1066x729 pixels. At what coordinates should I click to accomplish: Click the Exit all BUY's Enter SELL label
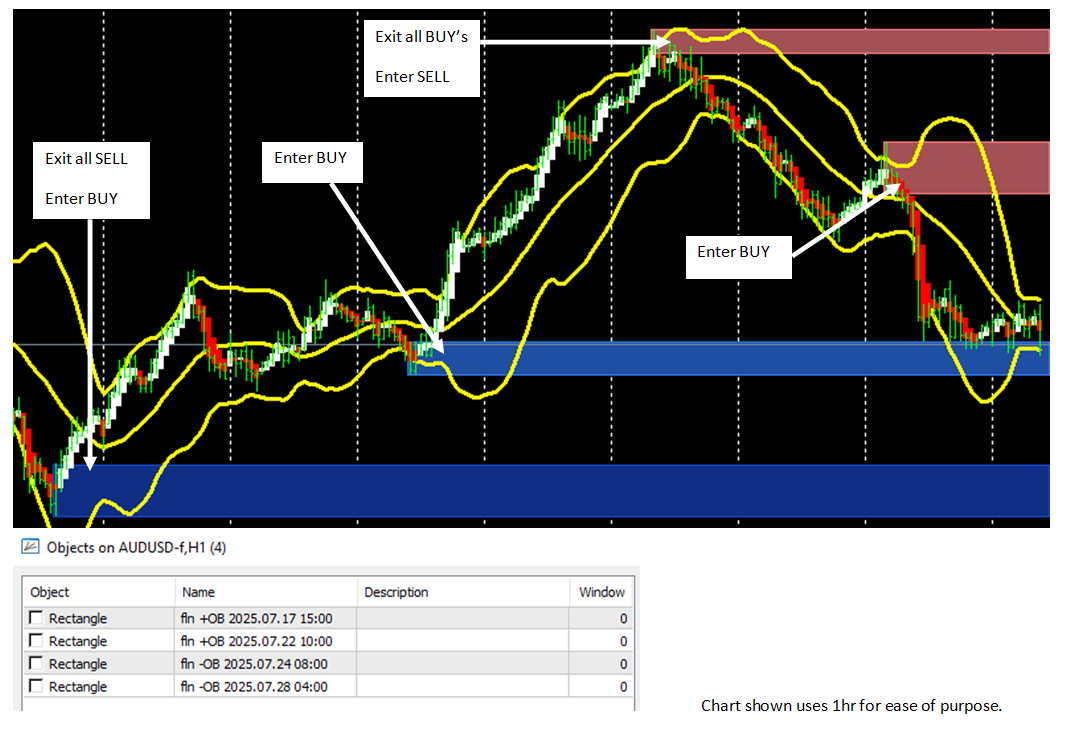[x=422, y=58]
